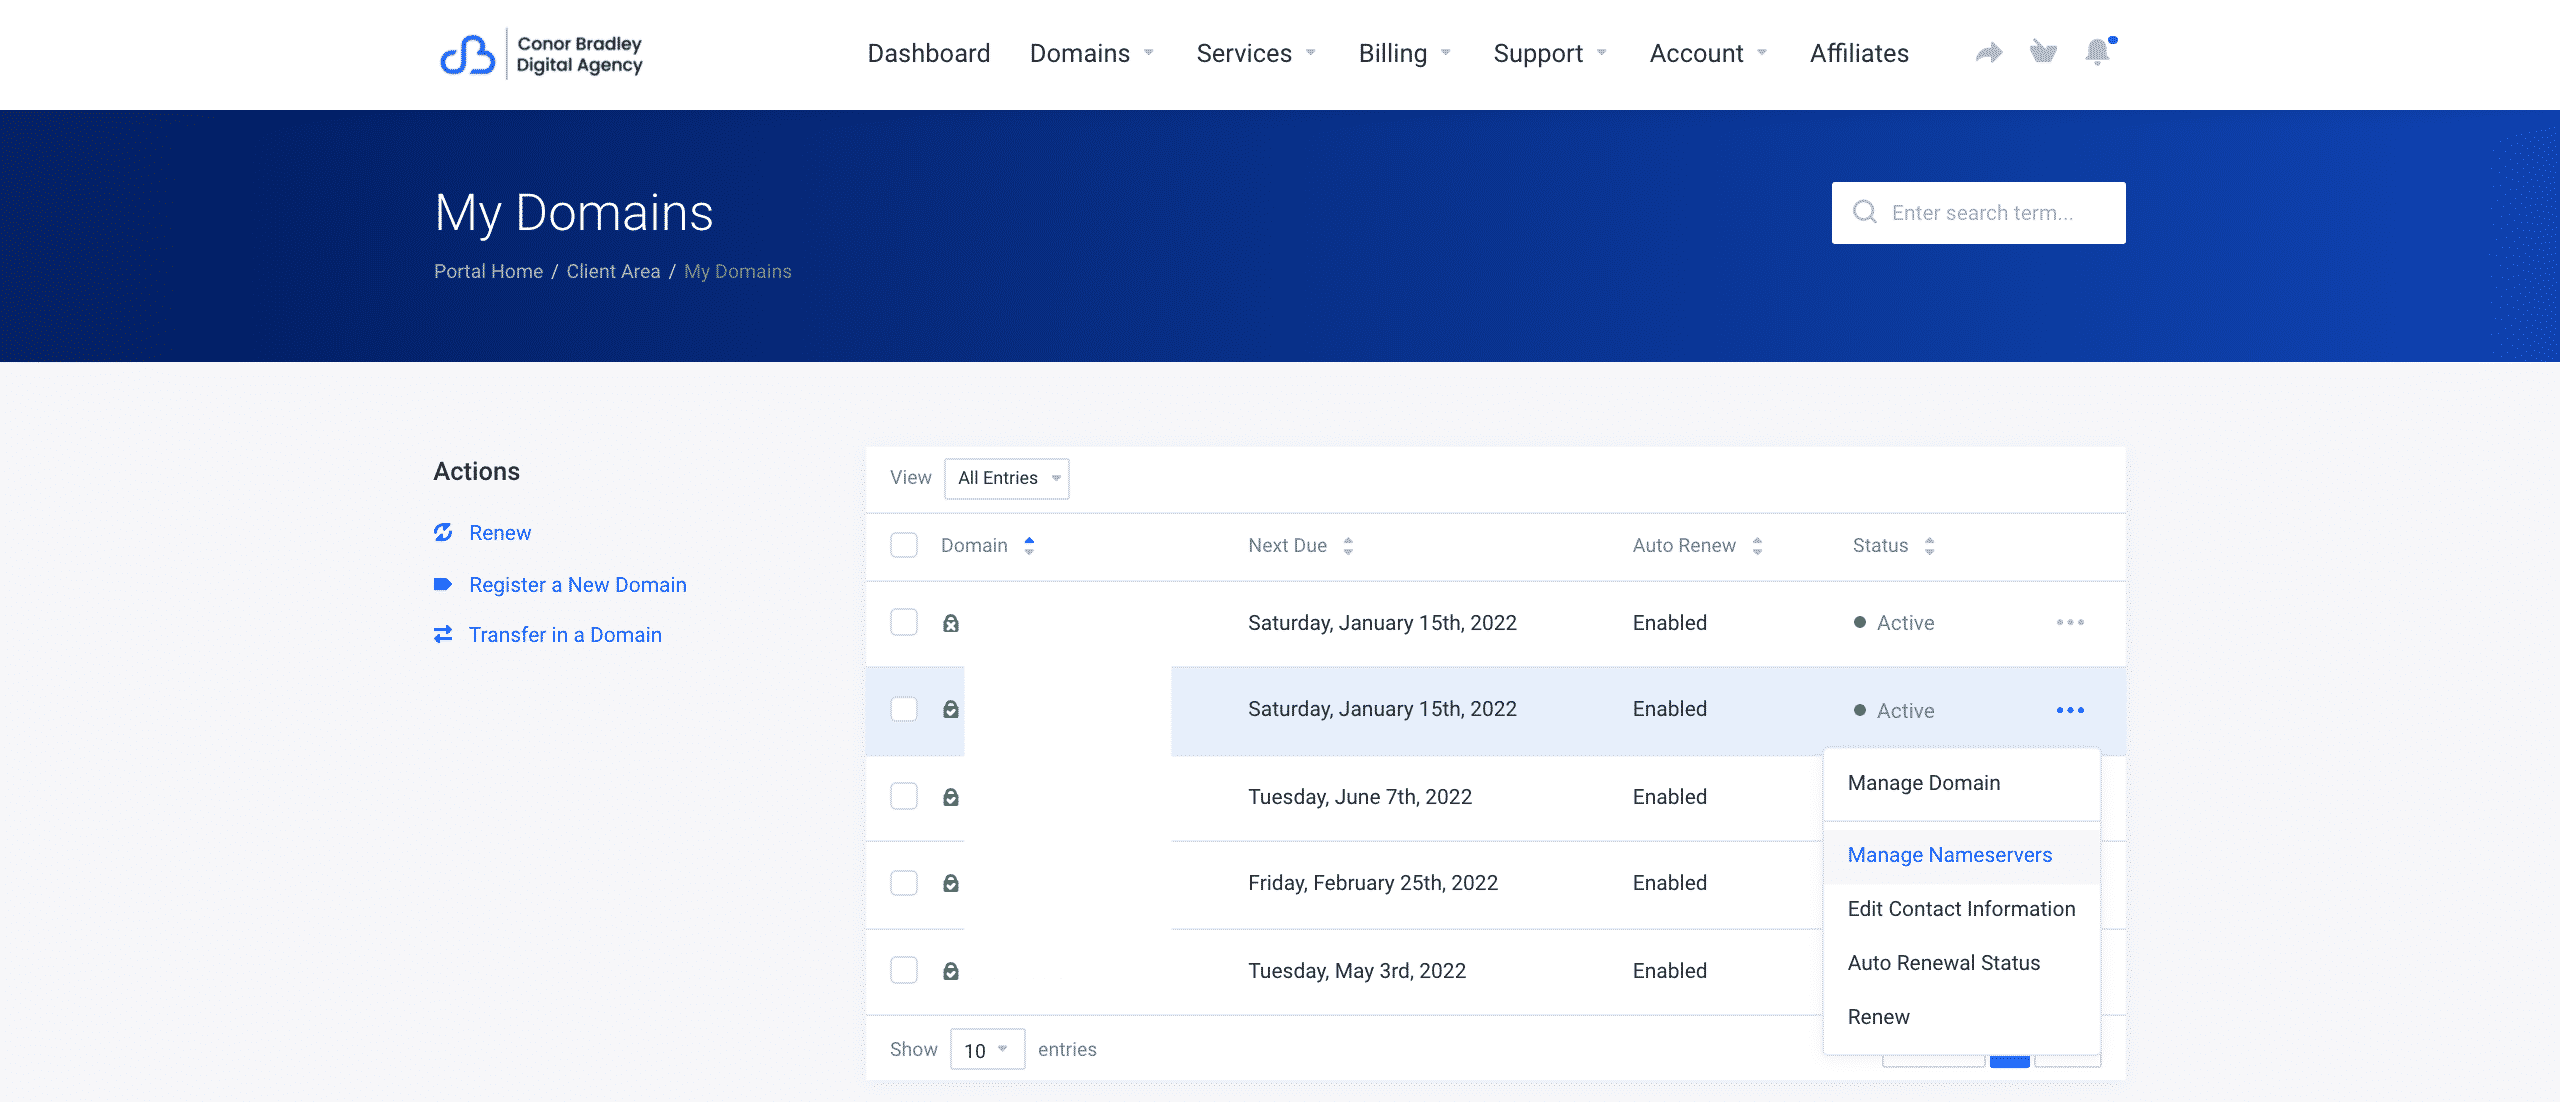
Task: Expand the Services navigation dropdown
Action: [x=1256, y=53]
